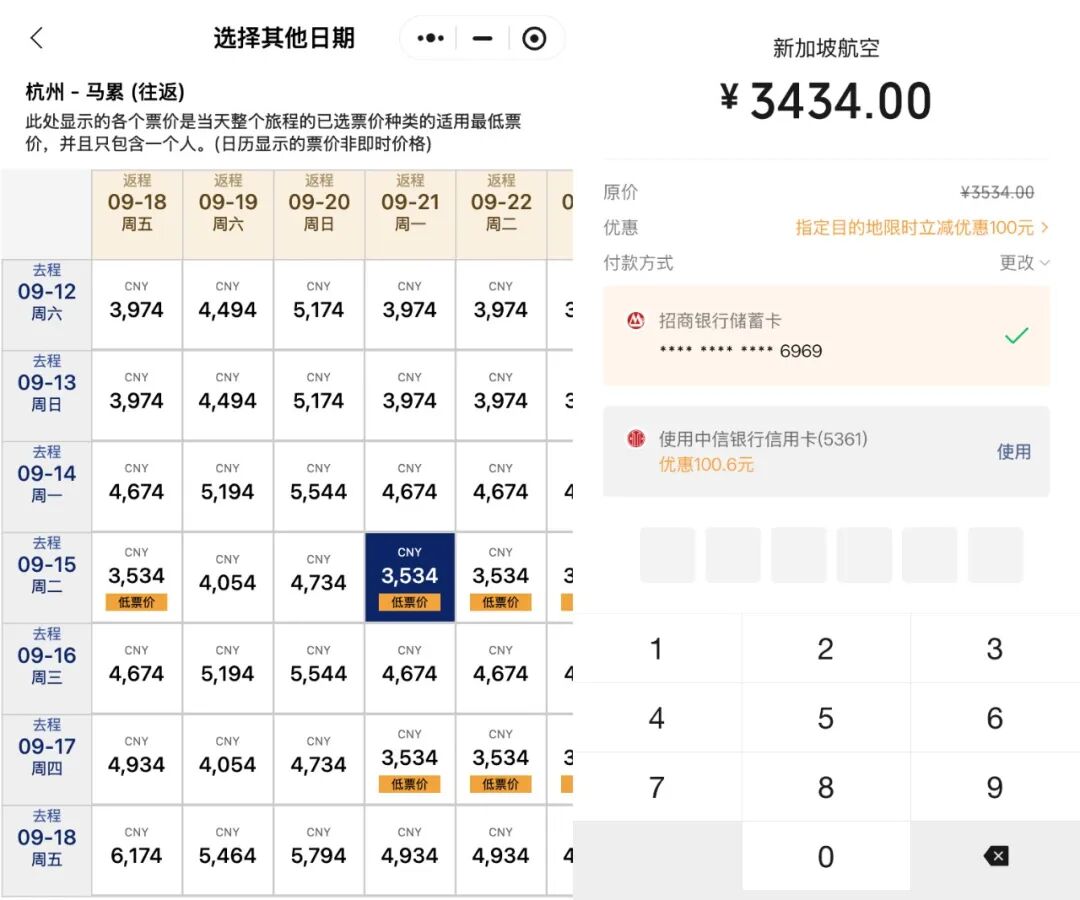The width and height of the screenshot is (1080, 900).
Task: Tap the backspace delete key
Action: pos(995,856)
